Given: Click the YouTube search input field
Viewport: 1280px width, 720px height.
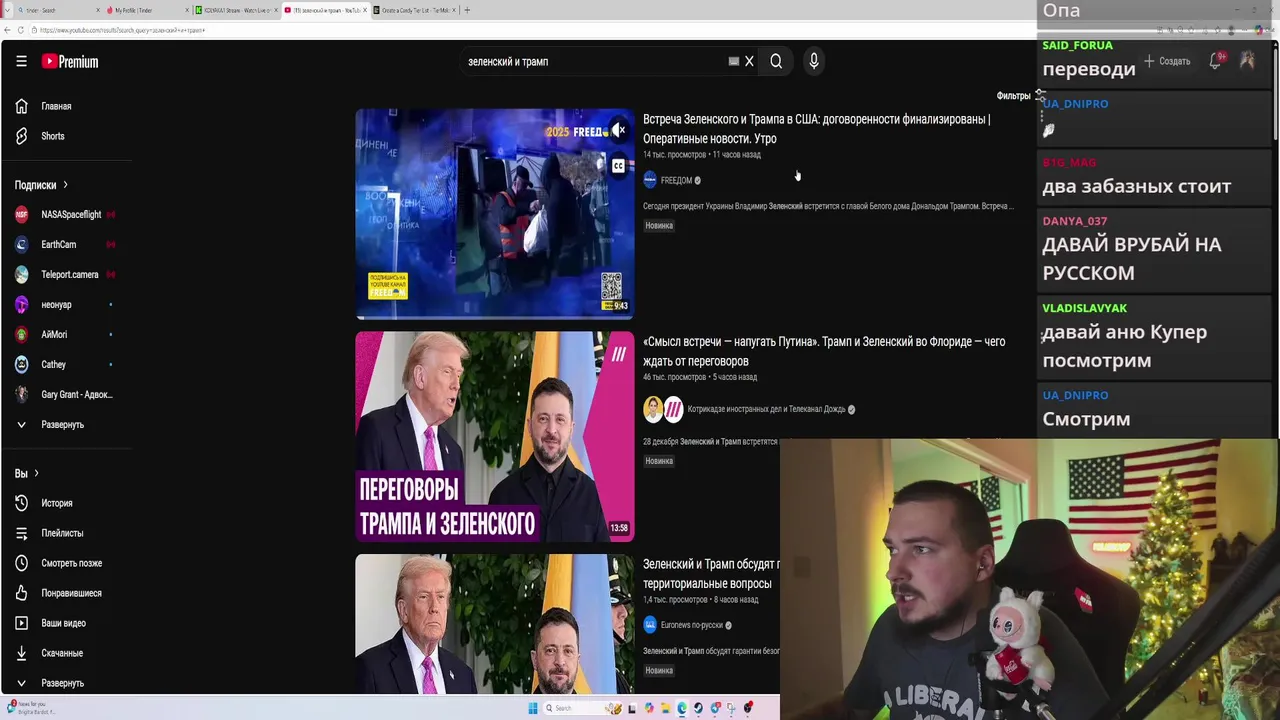Looking at the screenshot, I should coord(595,61).
